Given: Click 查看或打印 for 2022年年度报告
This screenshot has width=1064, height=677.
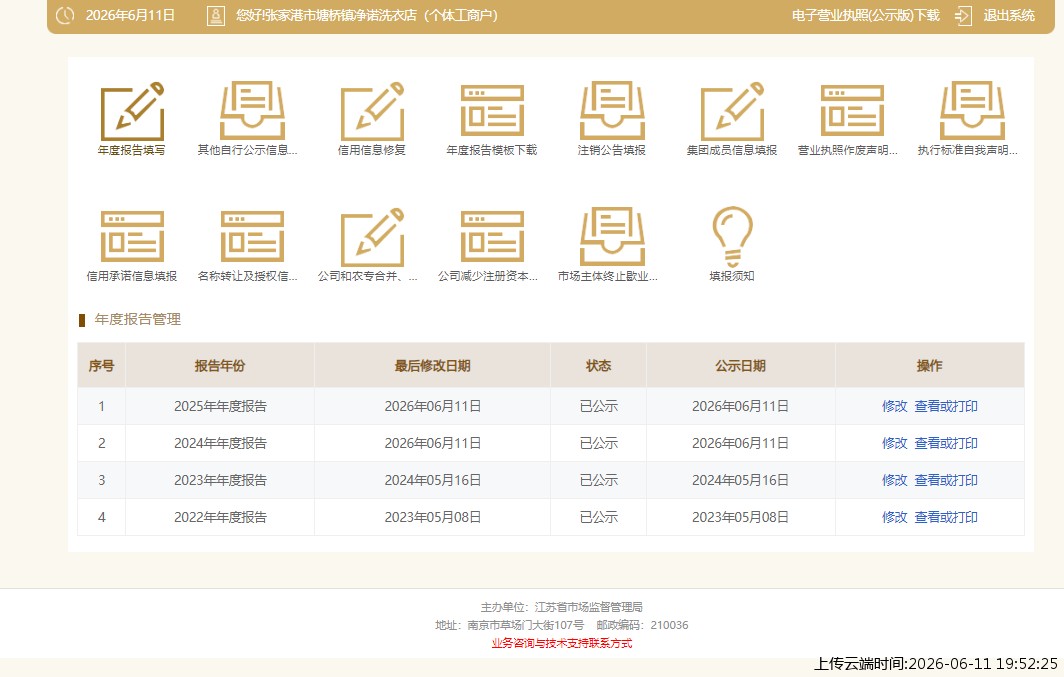Looking at the screenshot, I should pos(946,517).
